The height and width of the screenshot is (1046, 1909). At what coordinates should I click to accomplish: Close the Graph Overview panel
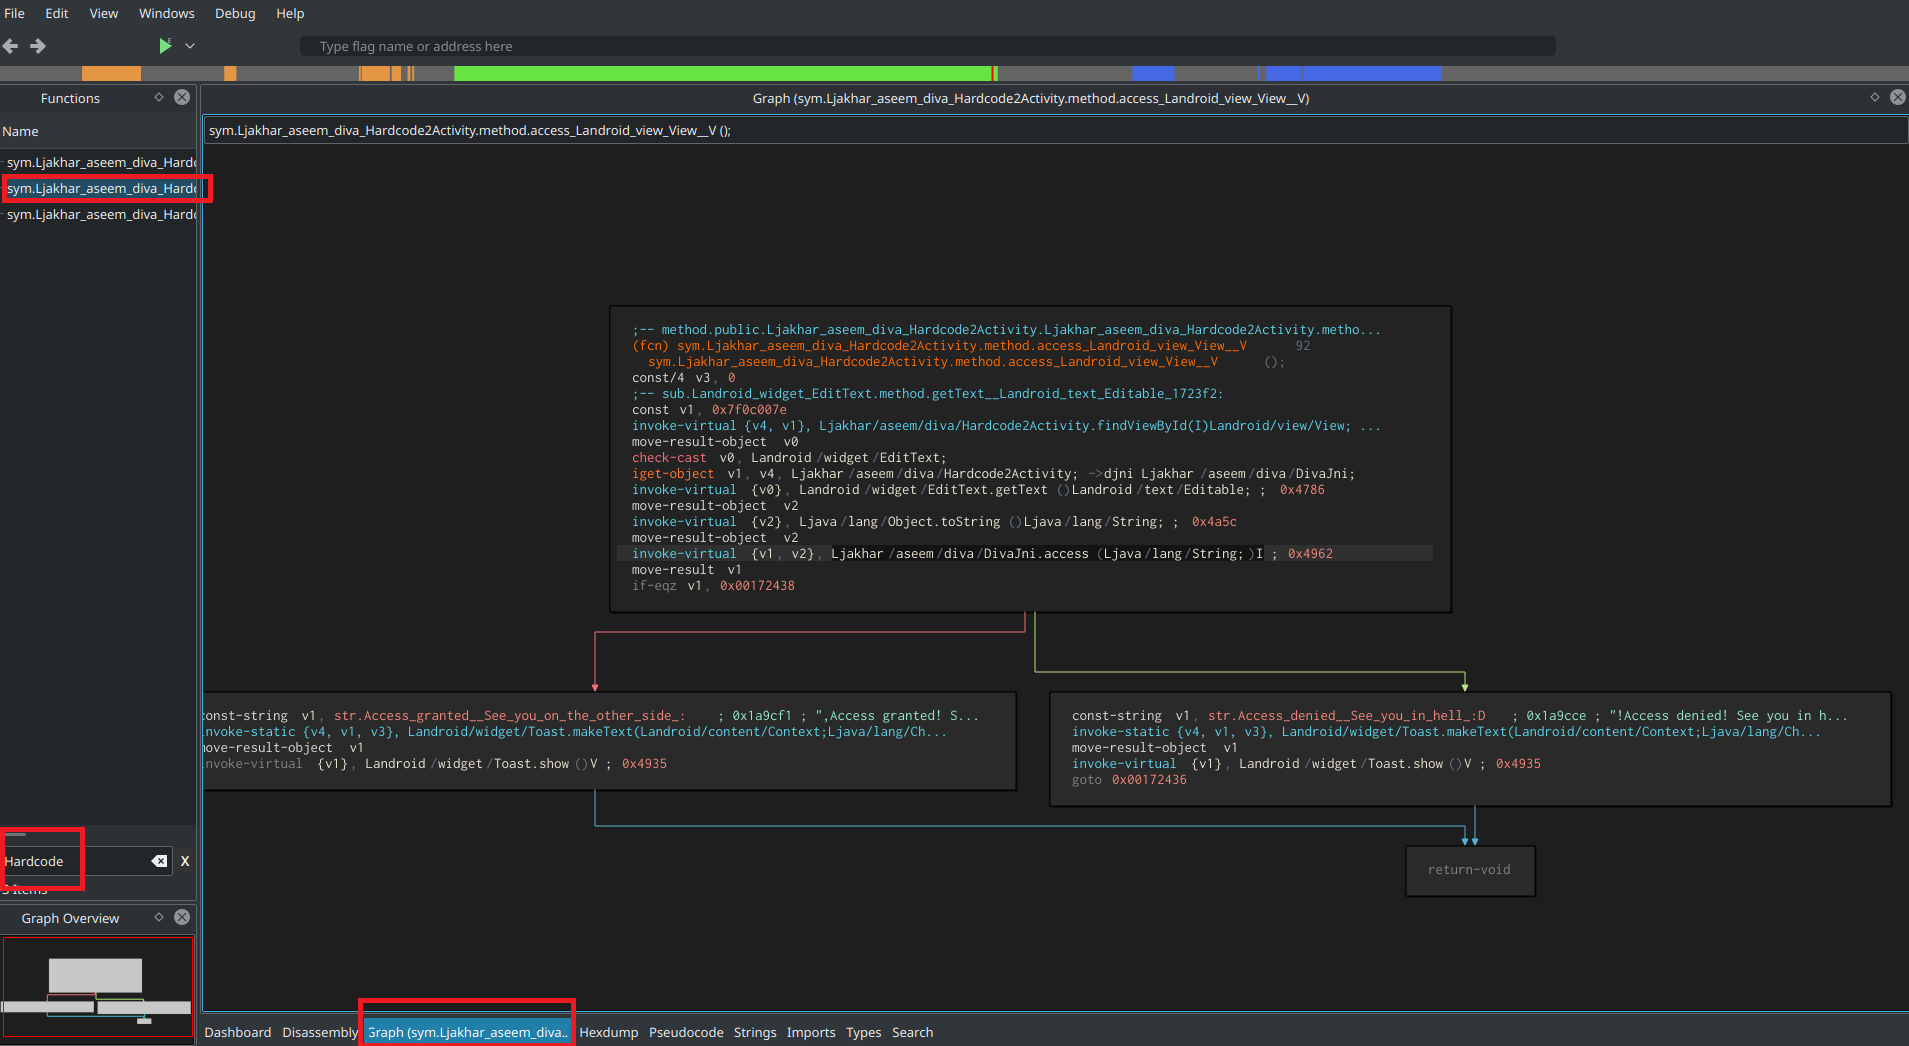click(181, 917)
